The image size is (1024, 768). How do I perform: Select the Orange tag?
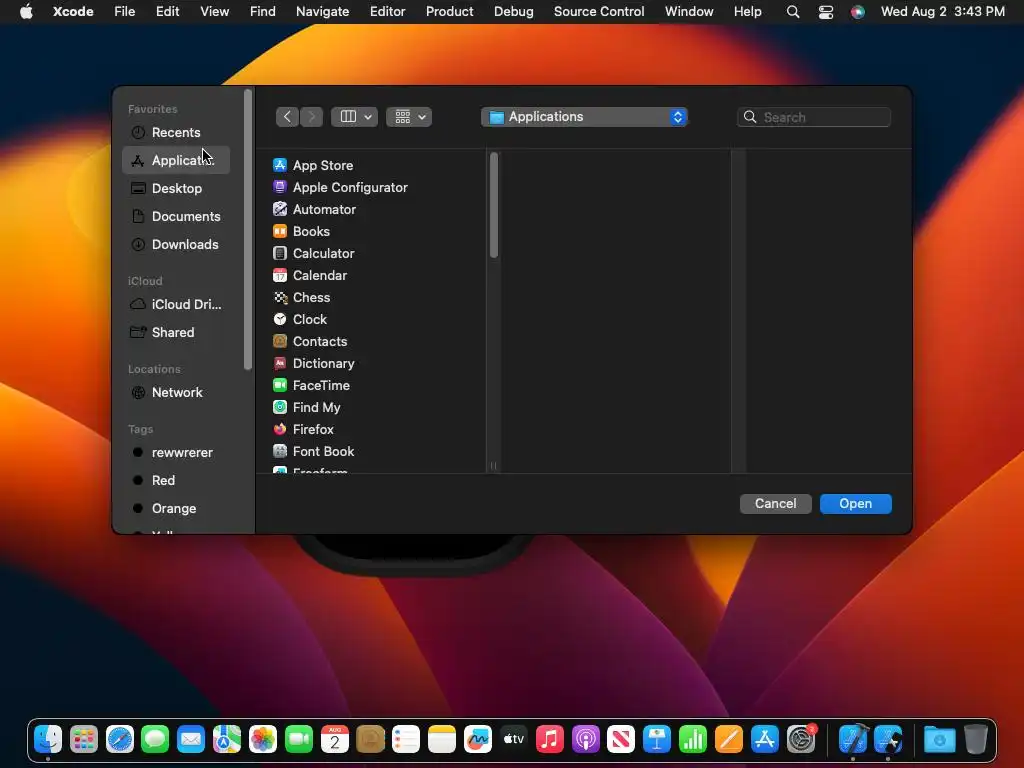(x=176, y=509)
